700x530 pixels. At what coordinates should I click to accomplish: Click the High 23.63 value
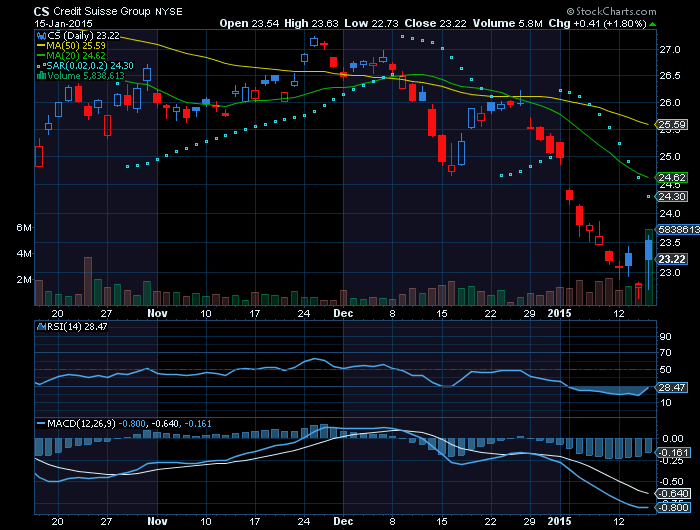(x=311, y=24)
